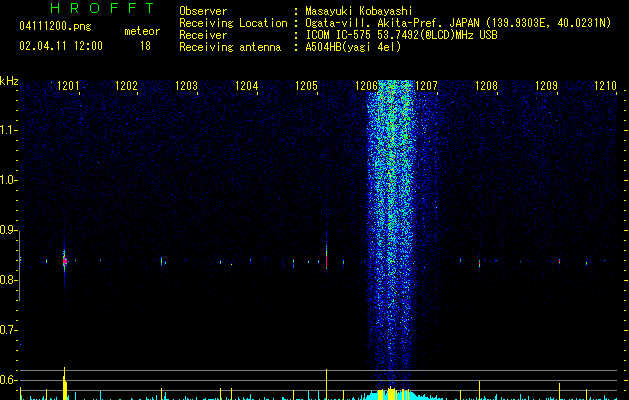Click the Receiving Location label
The height and width of the screenshot is (400, 629).
point(233,23)
